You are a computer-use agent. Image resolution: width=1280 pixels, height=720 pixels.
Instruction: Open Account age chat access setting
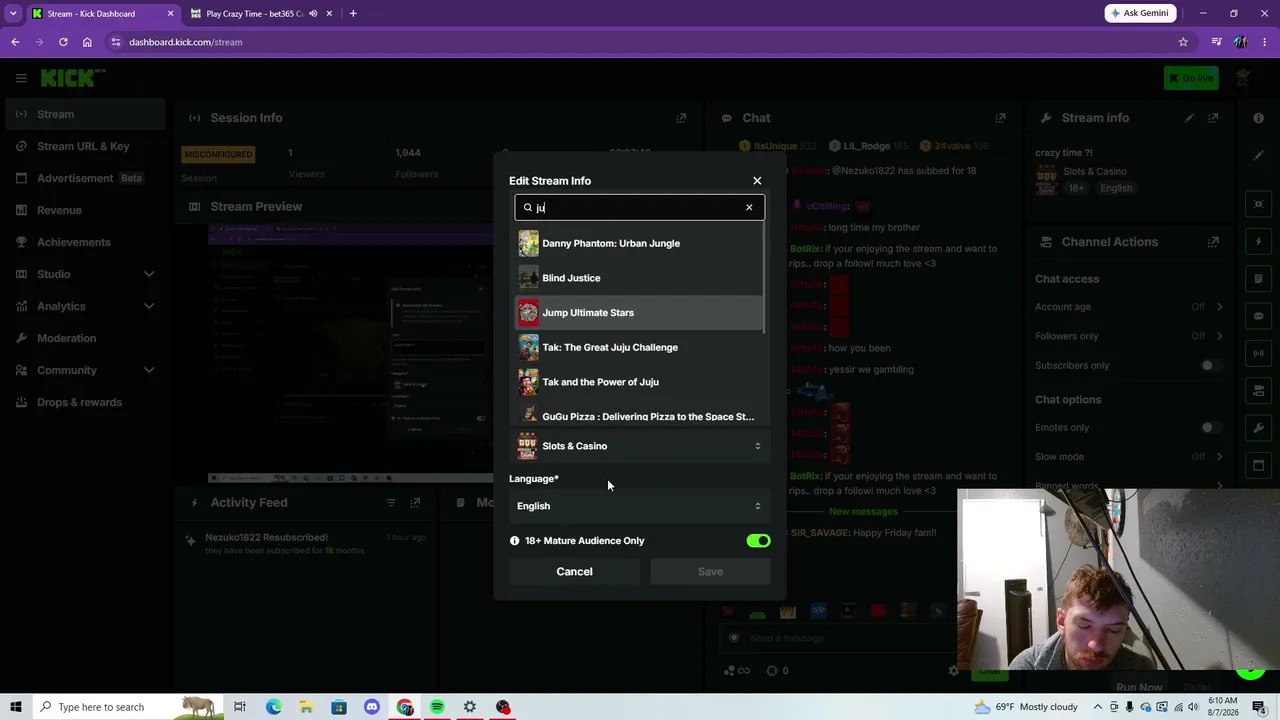(1129, 307)
